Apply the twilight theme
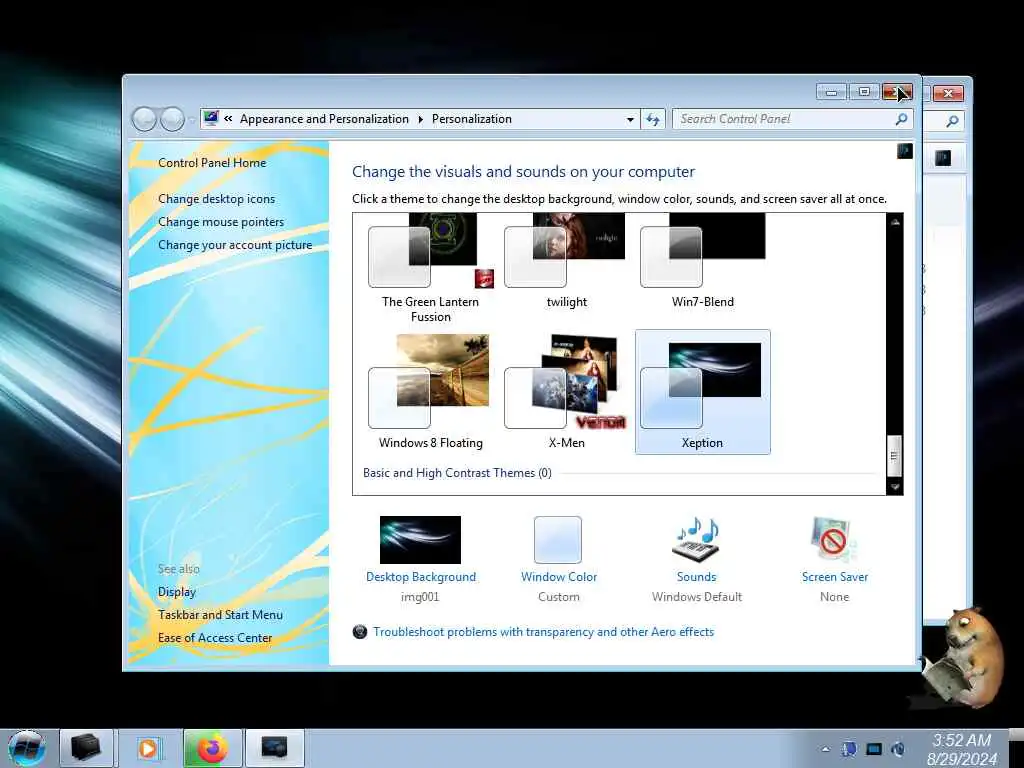Image resolution: width=1024 pixels, height=768 pixels. (x=566, y=261)
